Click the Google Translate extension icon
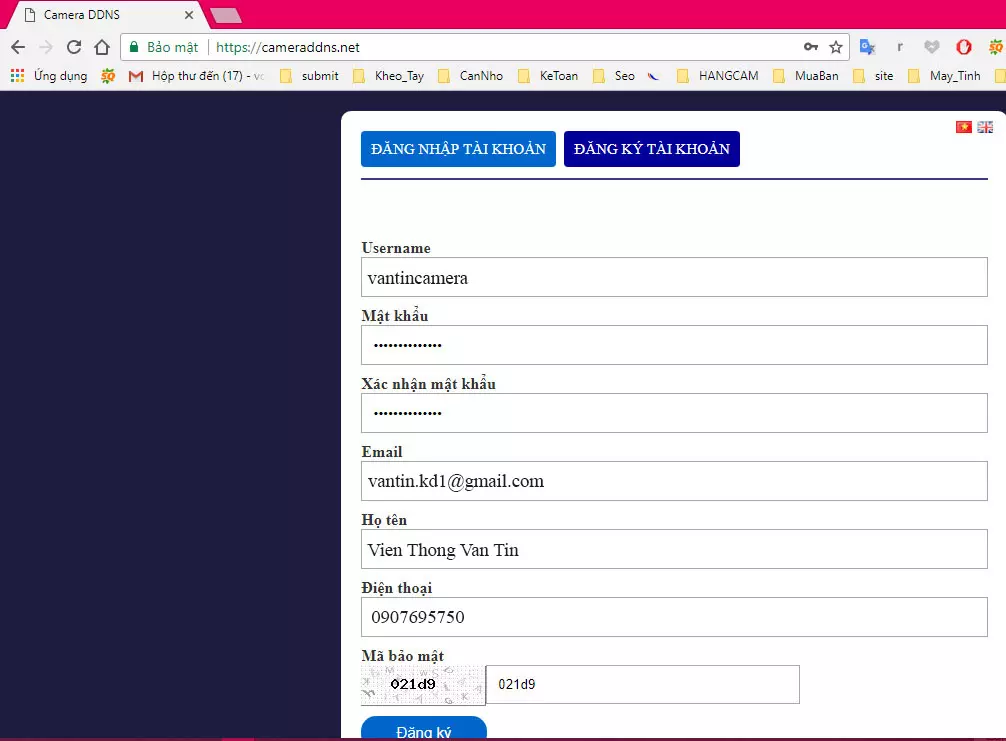The width and height of the screenshot is (1006, 741). pyautogui.click(x=868, y=47)
